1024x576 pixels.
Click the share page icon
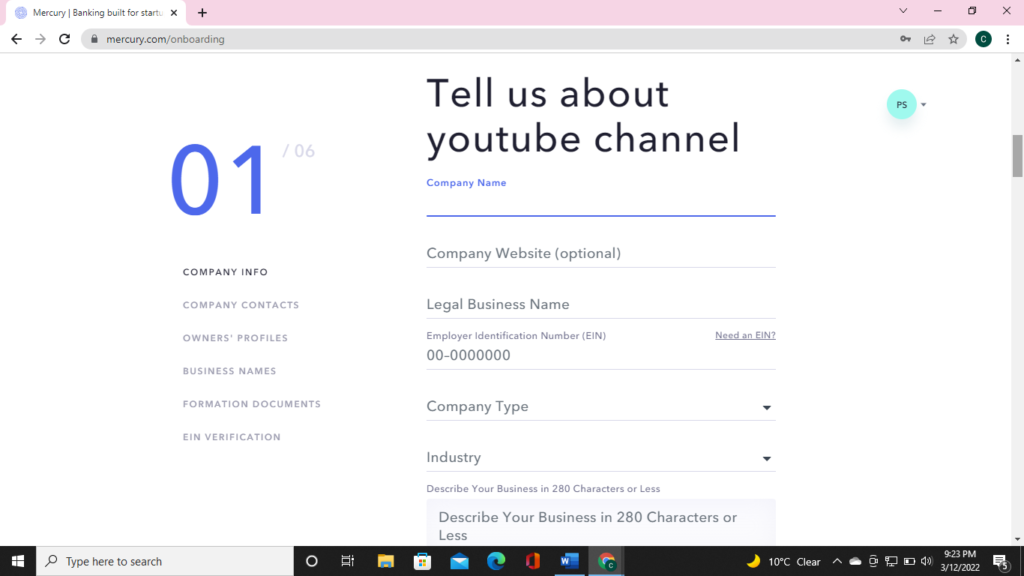929,39
